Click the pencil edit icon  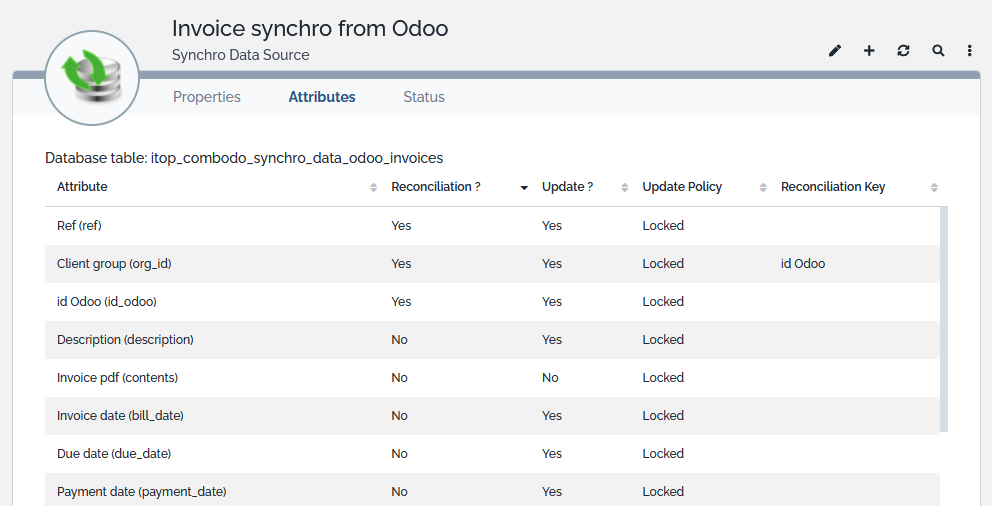pos(835,51)
